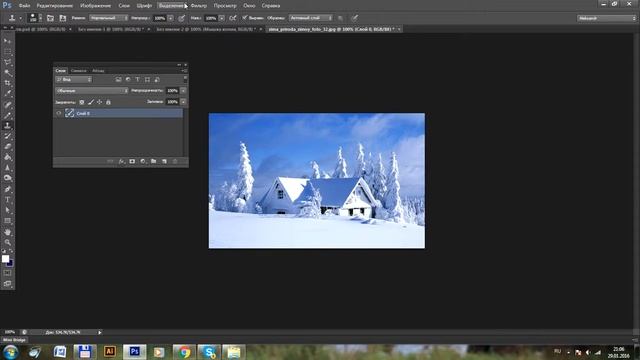Select the Rectangular Marquee tool
This screenshot has height=360, width=640.
(7, 52)
